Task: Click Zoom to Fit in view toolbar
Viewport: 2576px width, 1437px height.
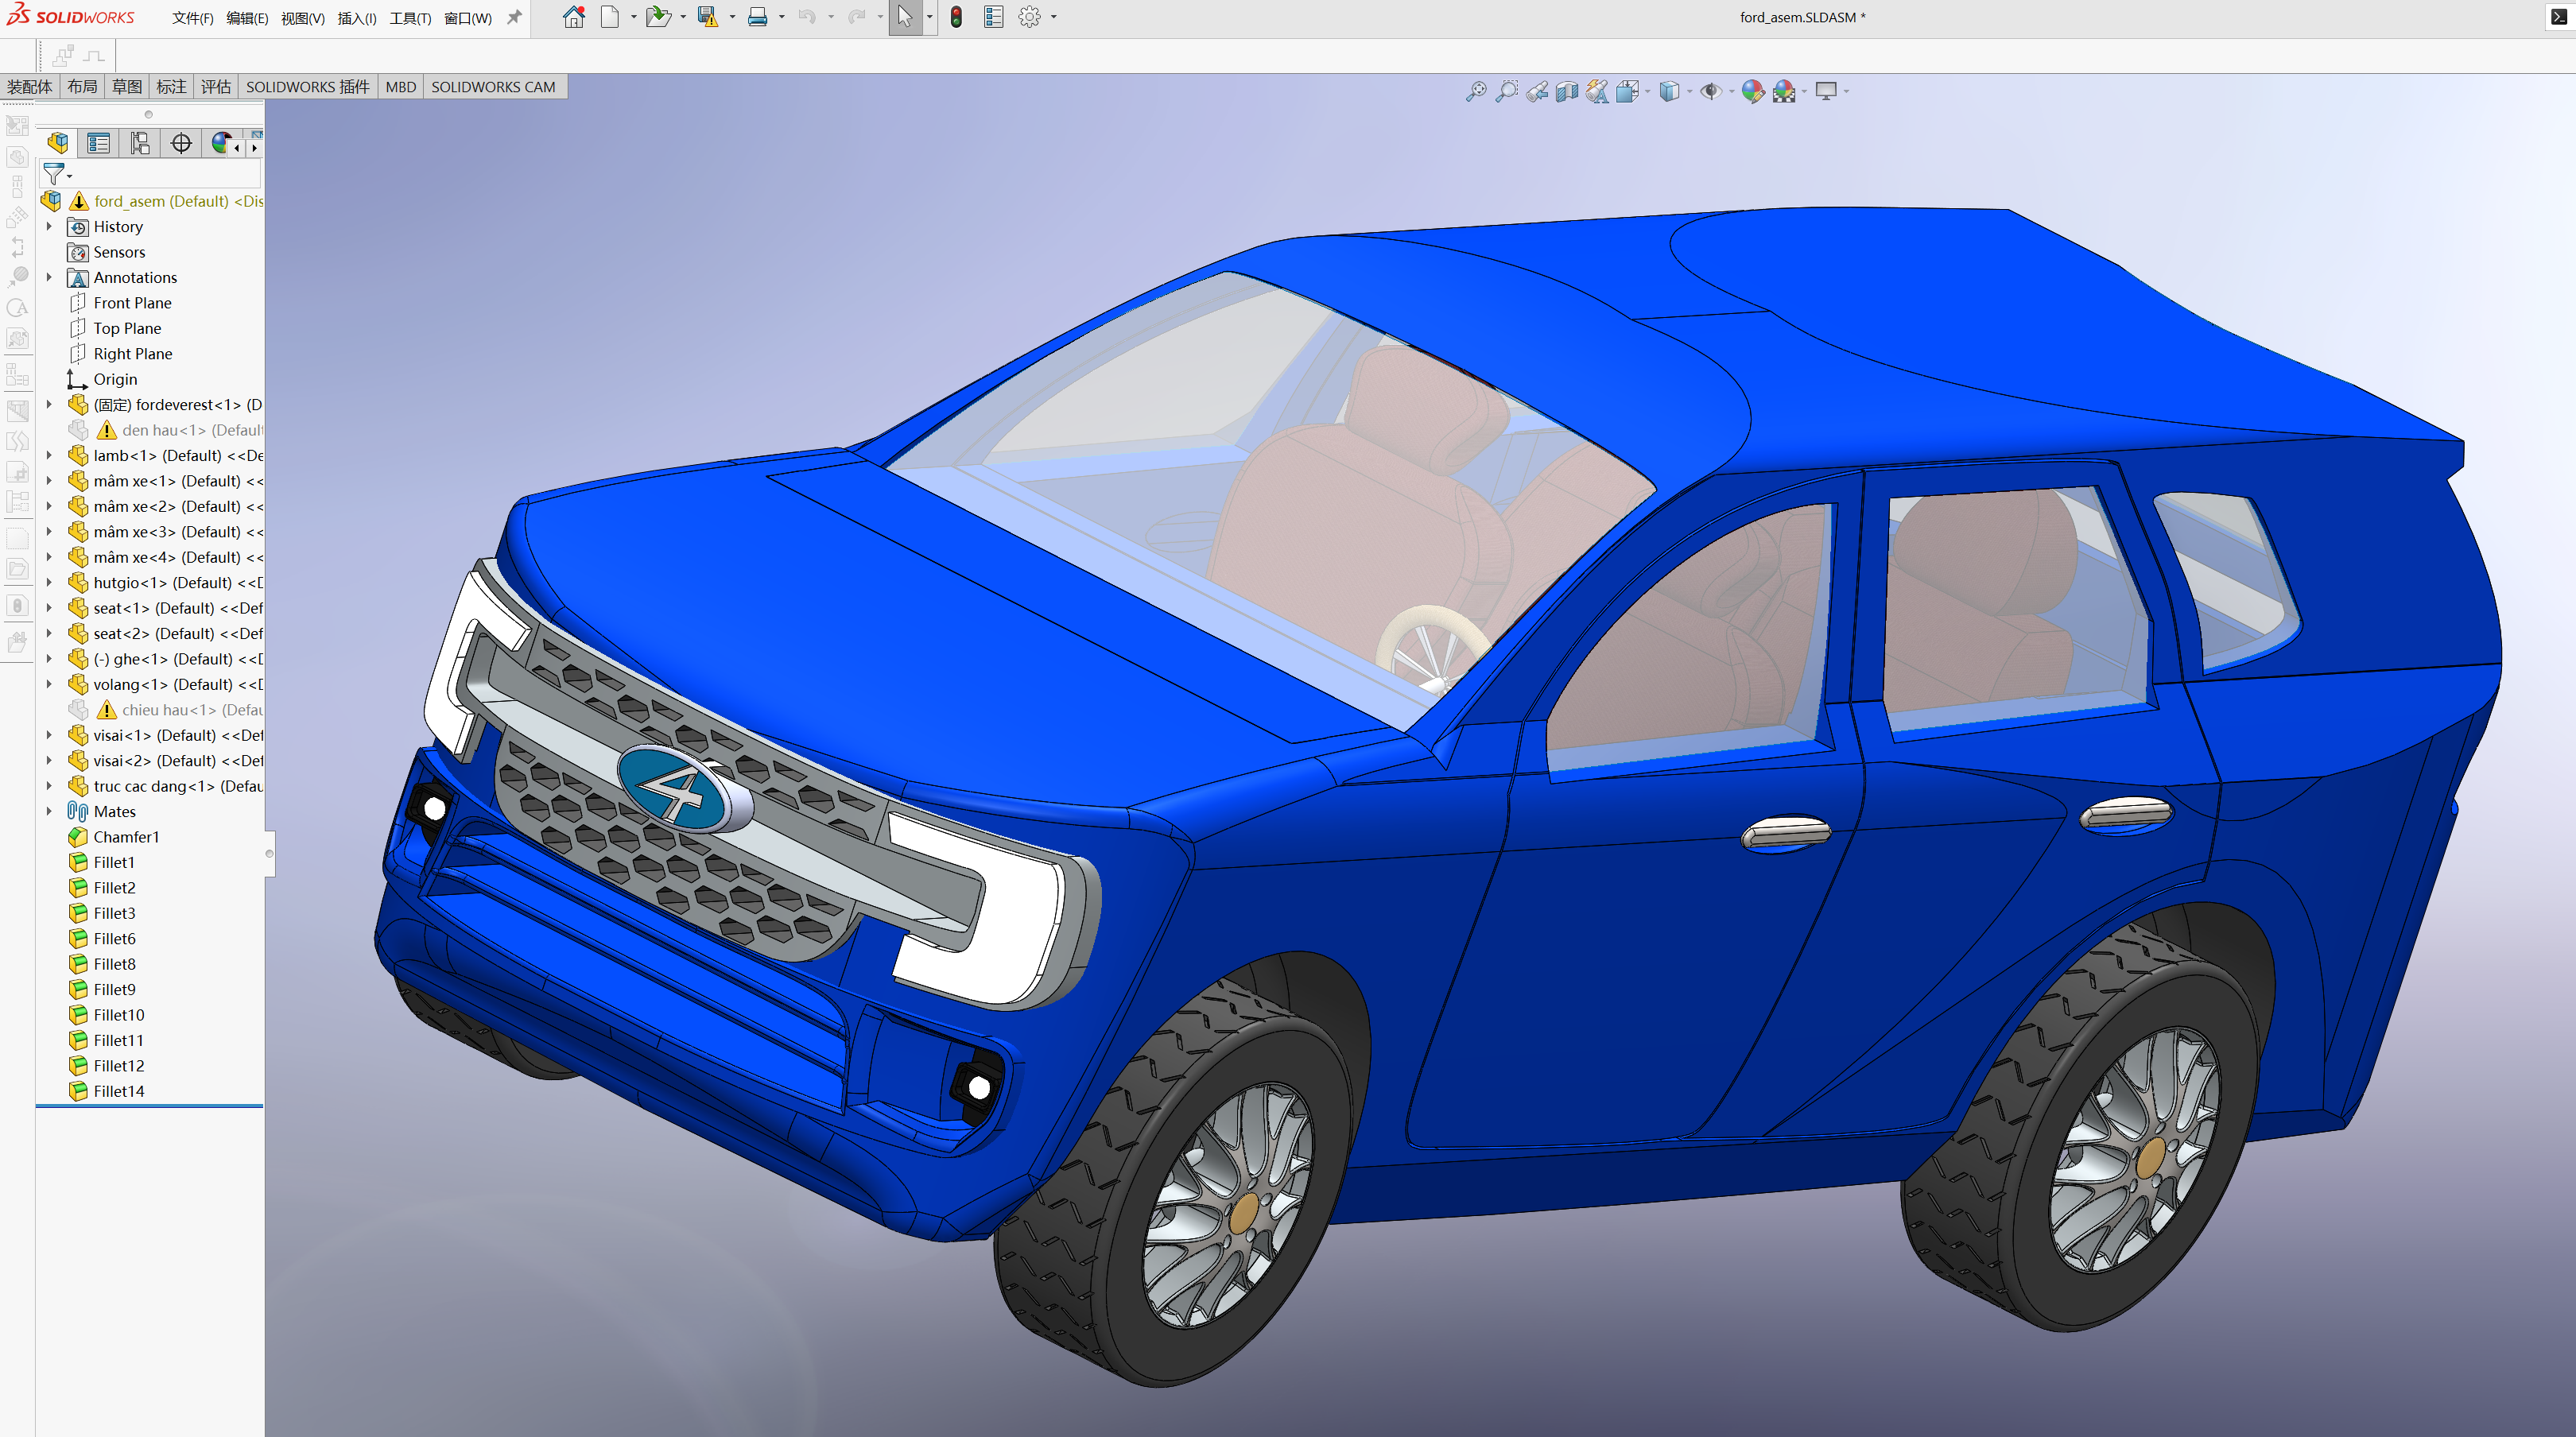Action: tap(1475, 92)
